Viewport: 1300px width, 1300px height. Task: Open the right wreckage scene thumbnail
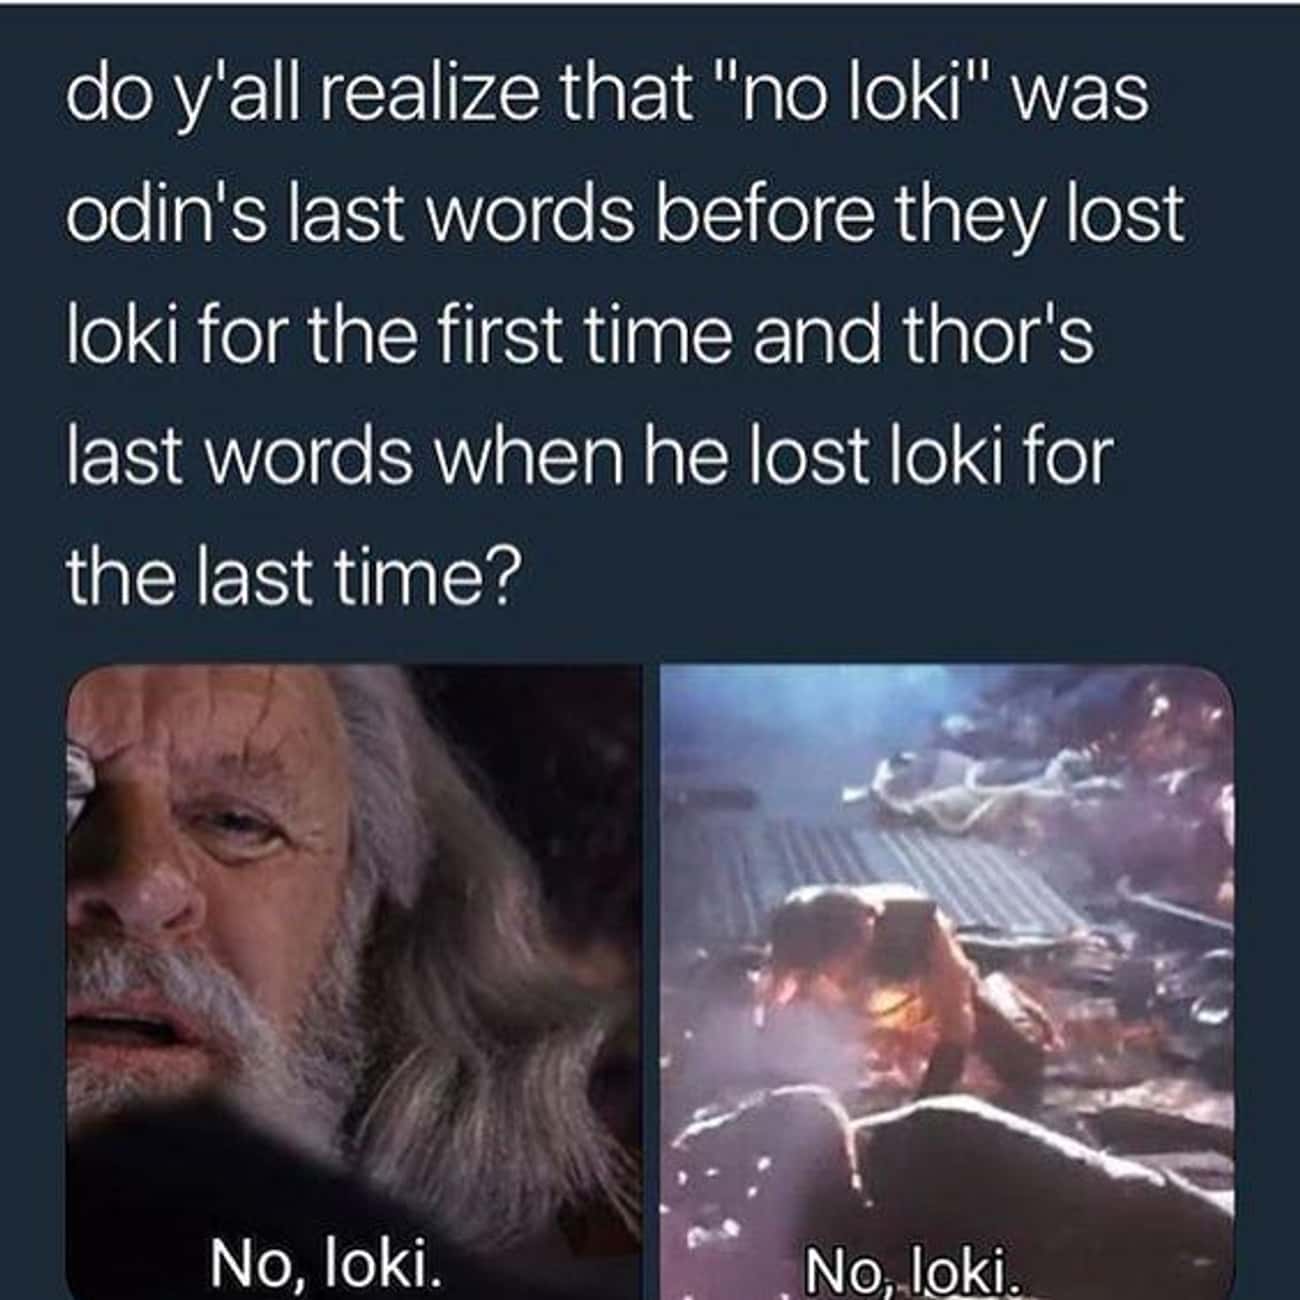tap(947, 980)
